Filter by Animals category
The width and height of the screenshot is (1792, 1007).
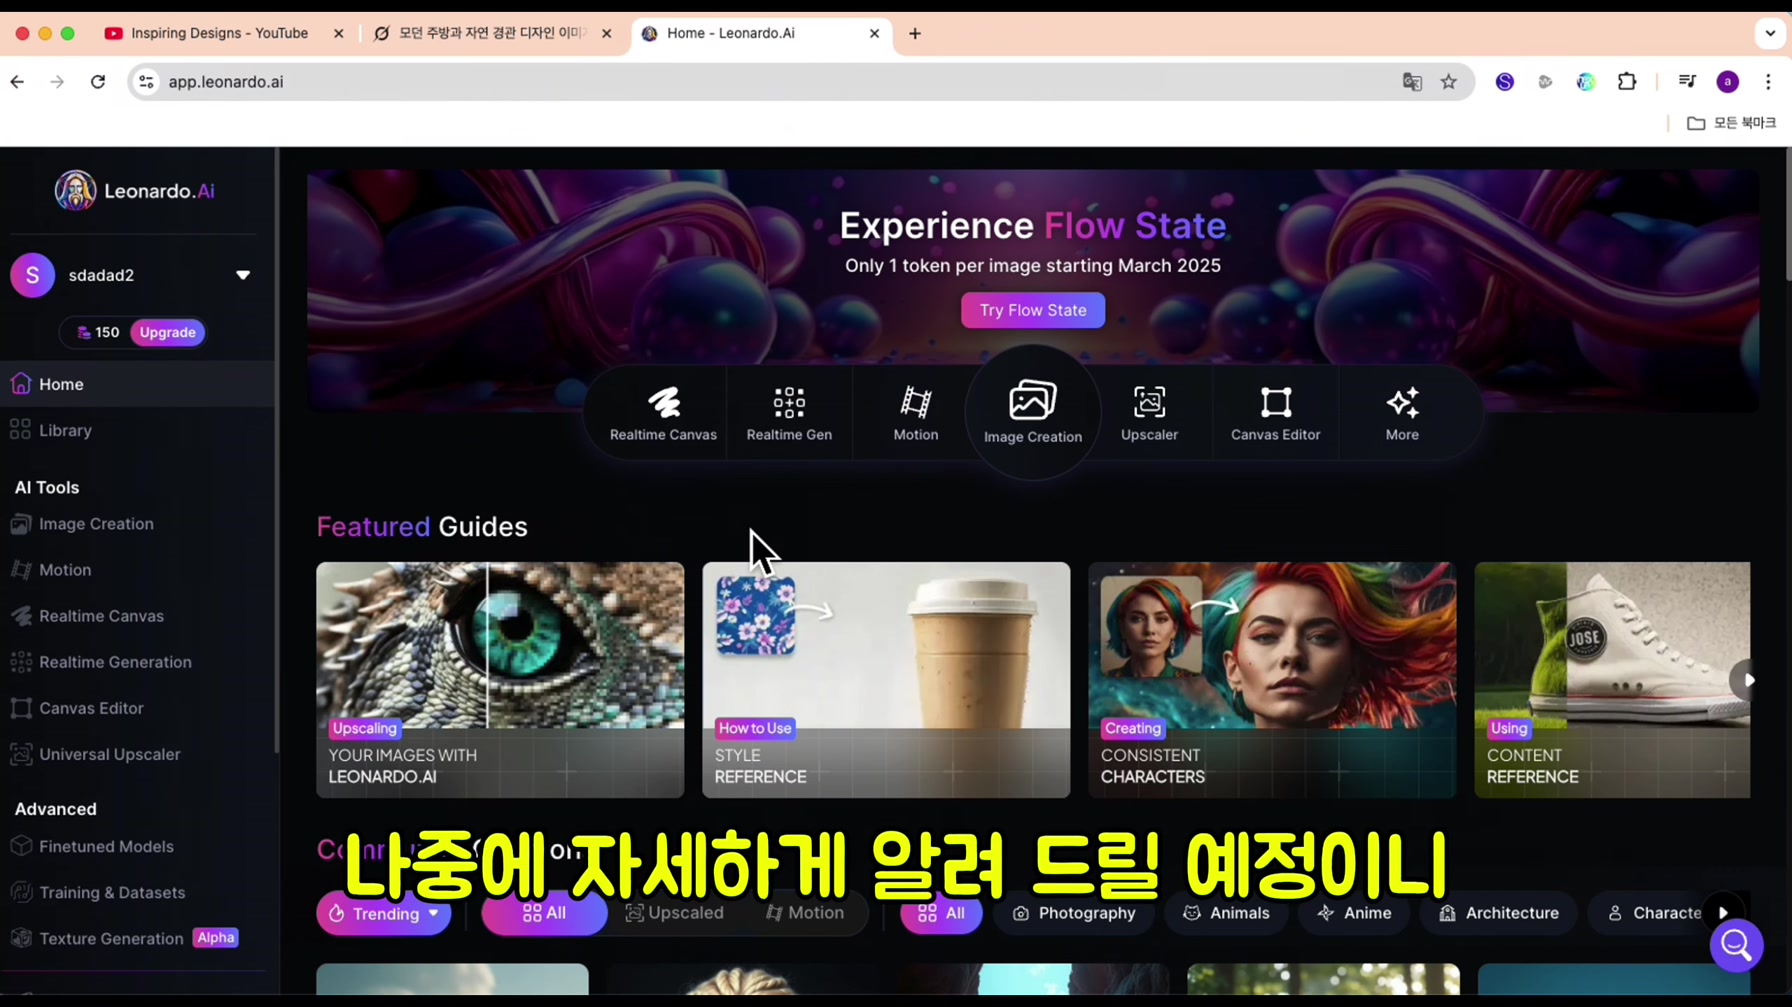coord(1226,913)
